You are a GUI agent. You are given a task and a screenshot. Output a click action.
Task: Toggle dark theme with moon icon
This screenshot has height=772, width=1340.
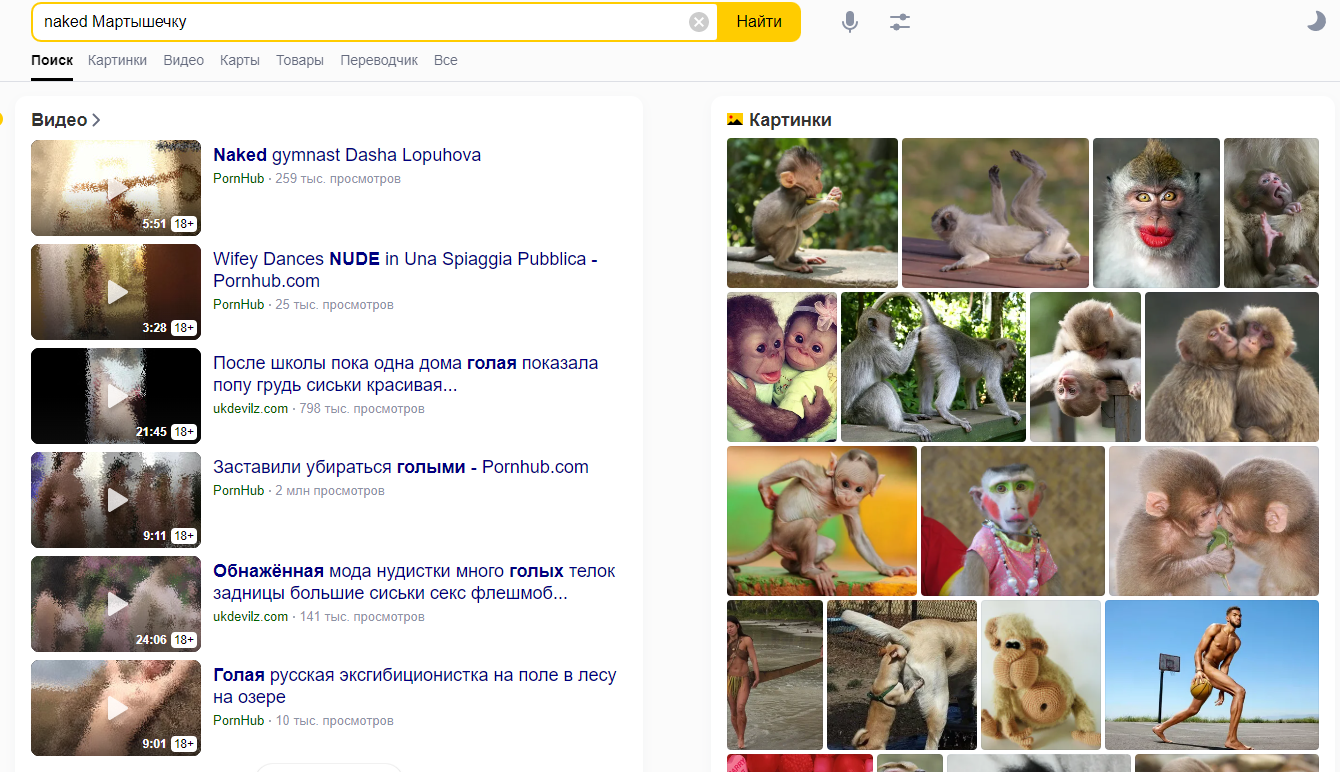[1316, 22]
